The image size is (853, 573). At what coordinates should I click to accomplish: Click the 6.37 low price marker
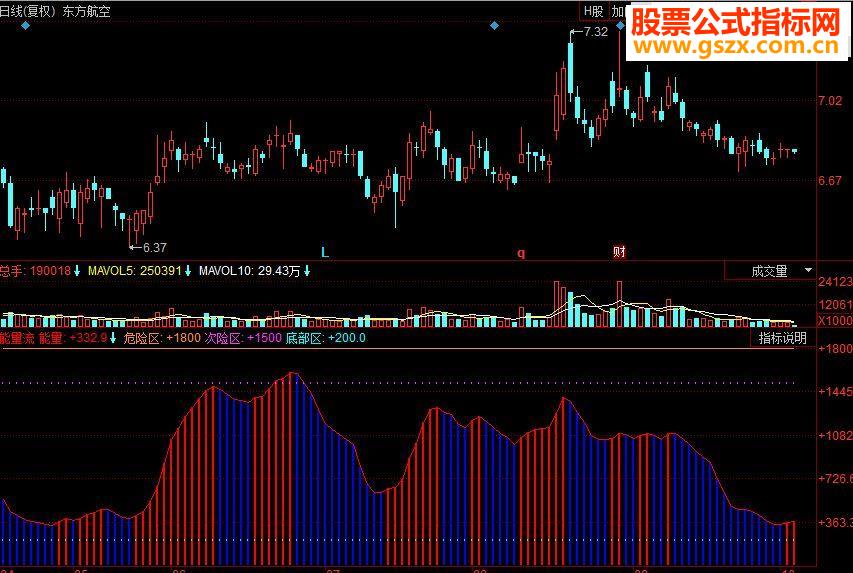tap(154, 248)
